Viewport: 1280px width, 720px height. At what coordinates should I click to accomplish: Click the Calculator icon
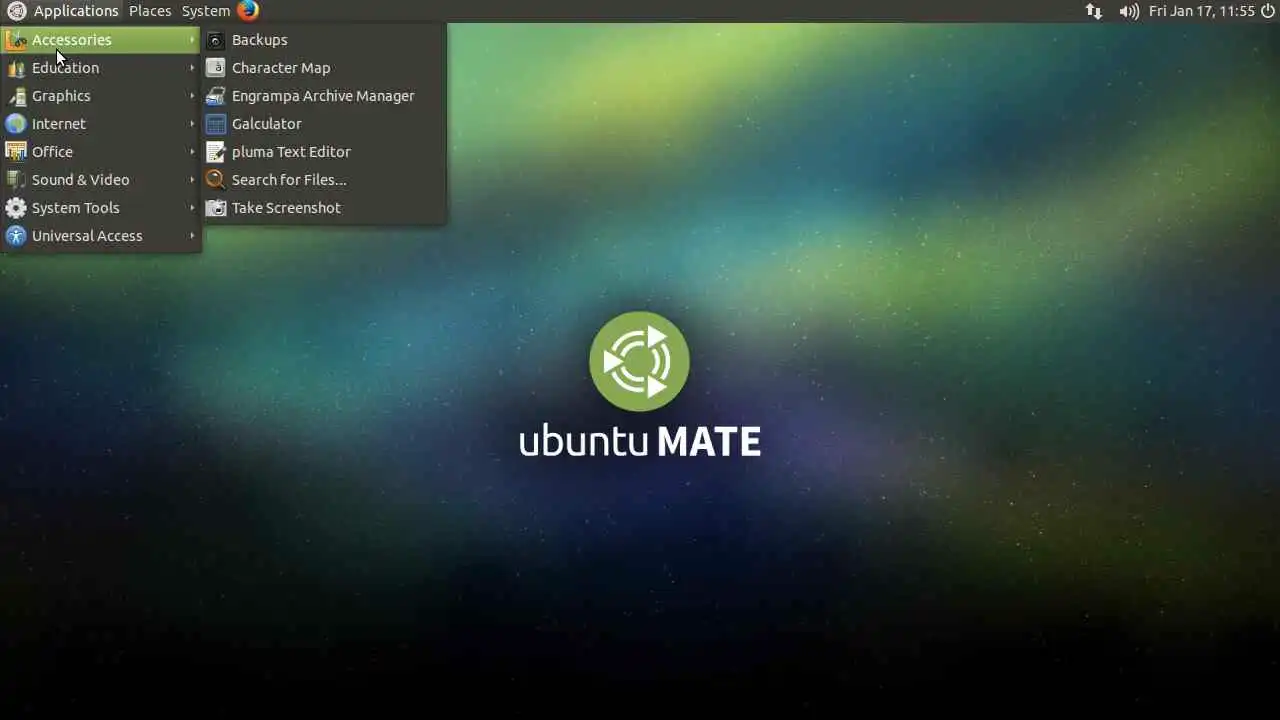tap(216, 124)
